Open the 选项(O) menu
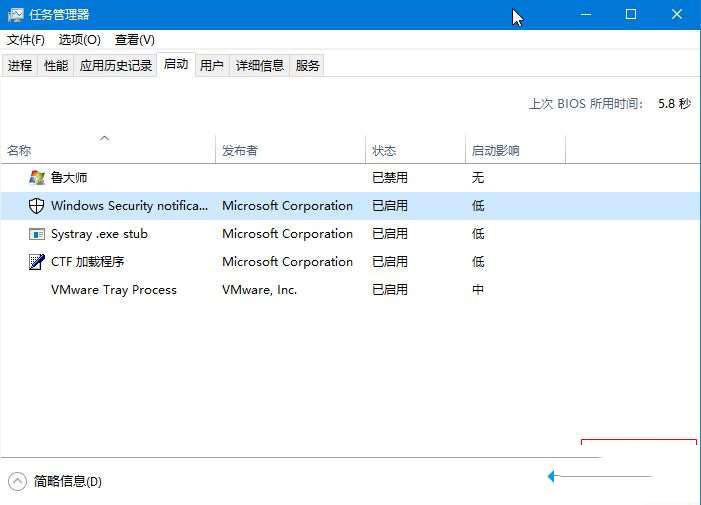 coord(80,40)
